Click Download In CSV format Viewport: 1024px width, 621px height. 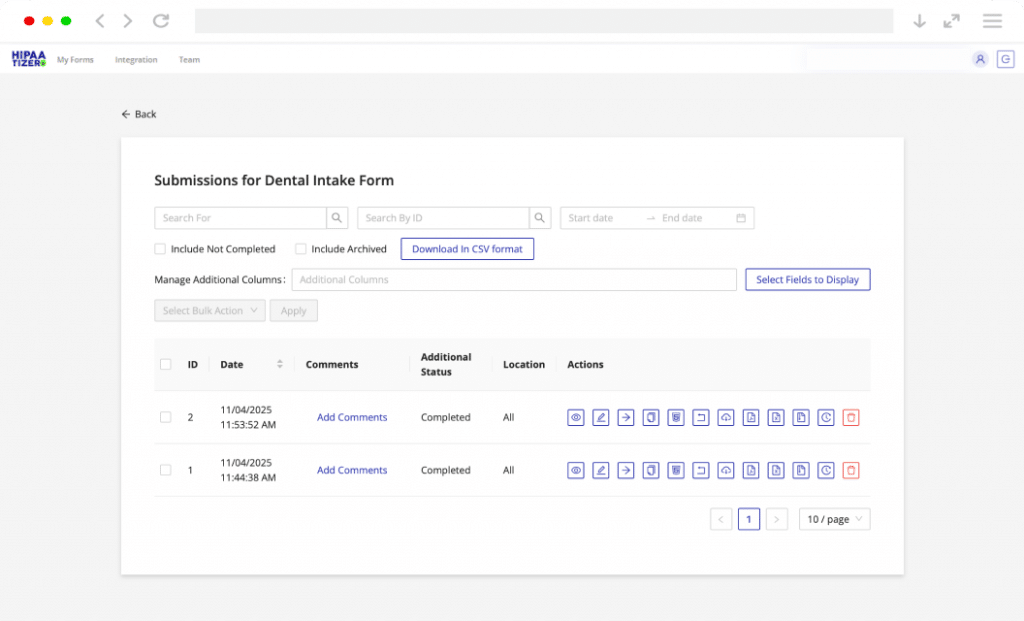467,248
